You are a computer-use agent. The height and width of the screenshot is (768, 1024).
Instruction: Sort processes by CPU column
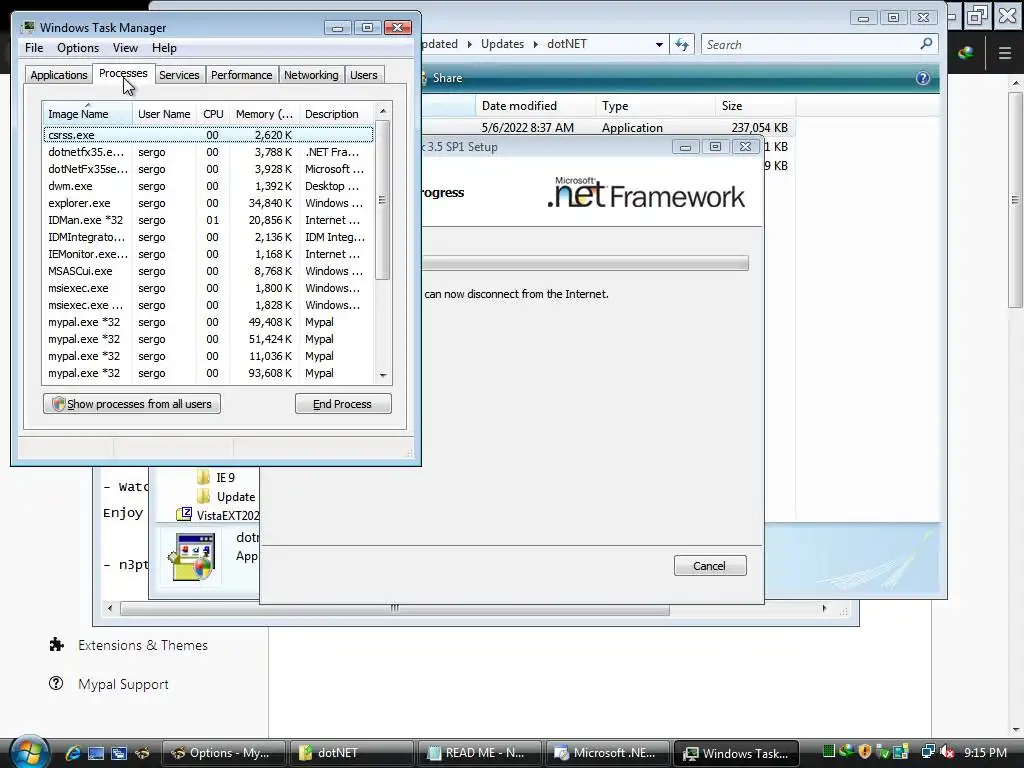point(214,114)
